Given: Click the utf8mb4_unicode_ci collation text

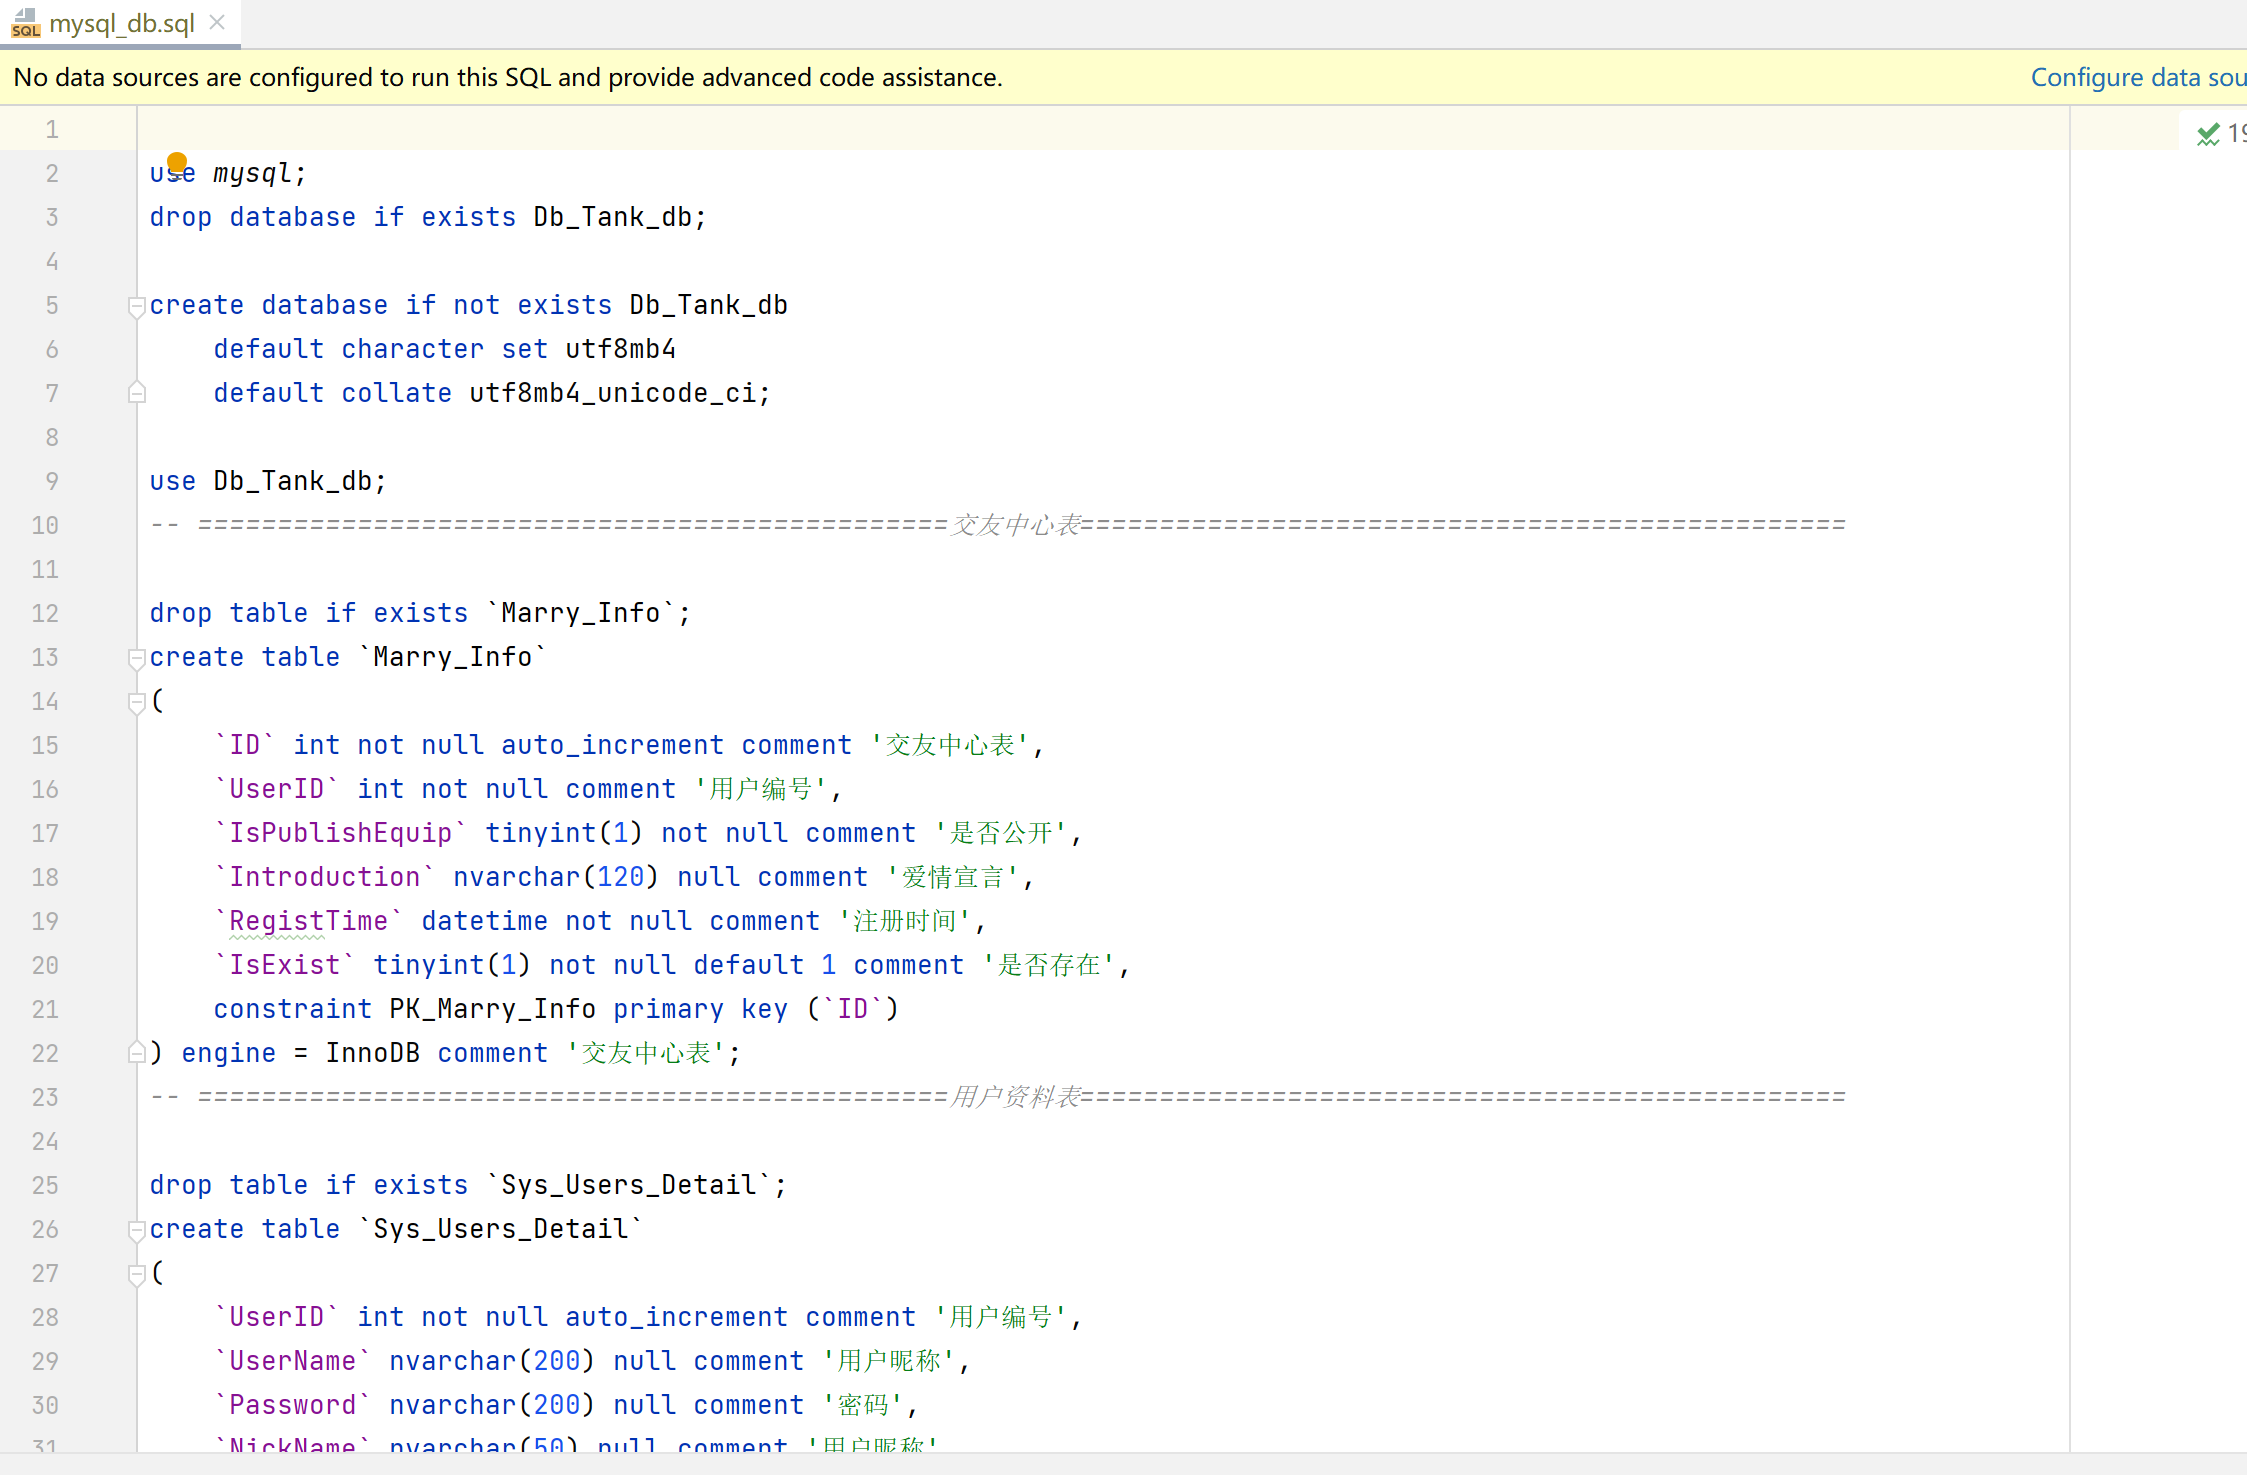Looking at the screenshot, I should (612, 393).
